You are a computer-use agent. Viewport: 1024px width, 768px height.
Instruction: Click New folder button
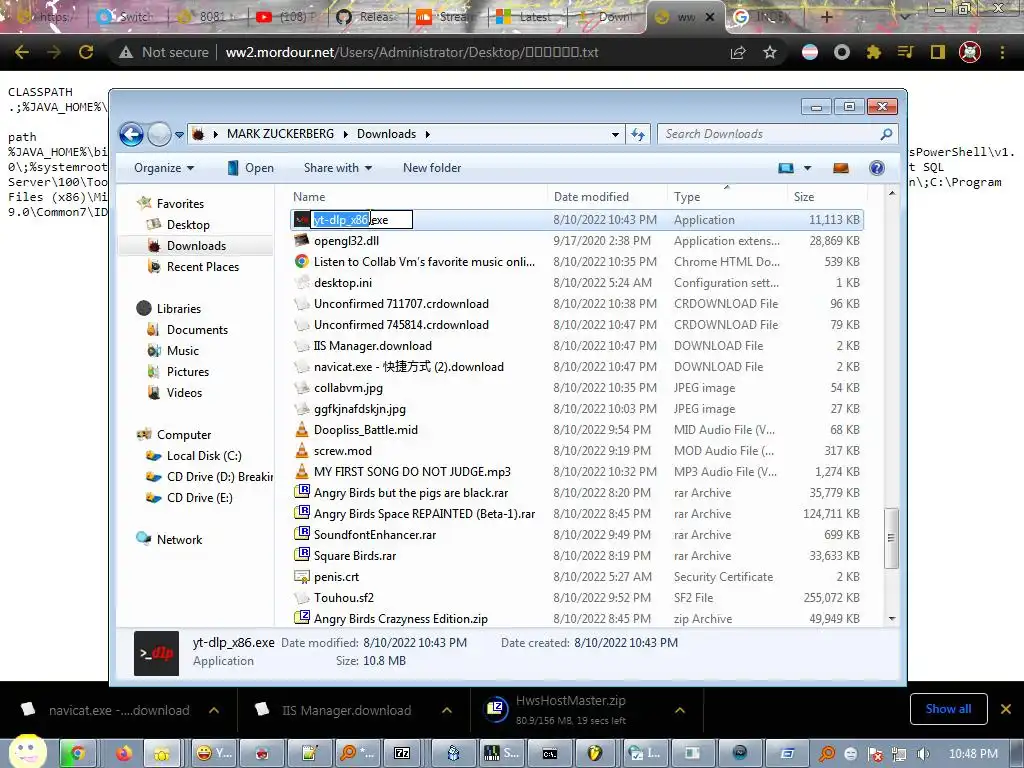click(432, 168)
